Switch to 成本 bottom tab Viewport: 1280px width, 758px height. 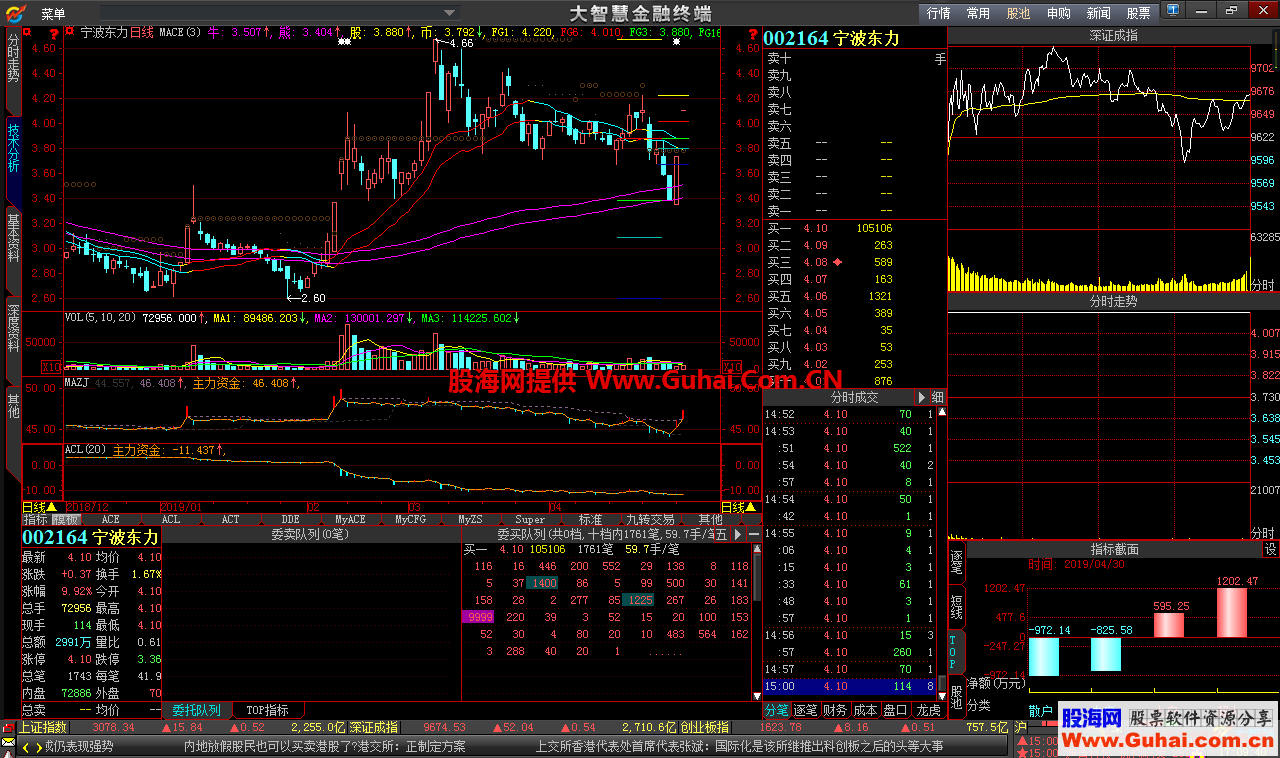click(x=865, y=710)
